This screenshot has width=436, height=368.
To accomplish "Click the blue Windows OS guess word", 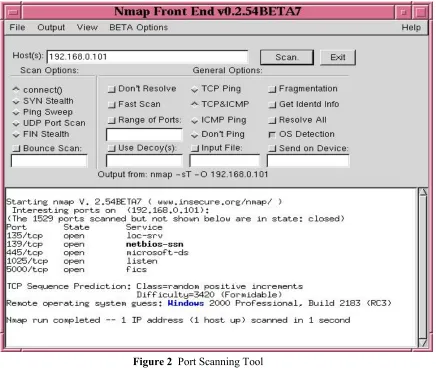I will pos(186,303).
